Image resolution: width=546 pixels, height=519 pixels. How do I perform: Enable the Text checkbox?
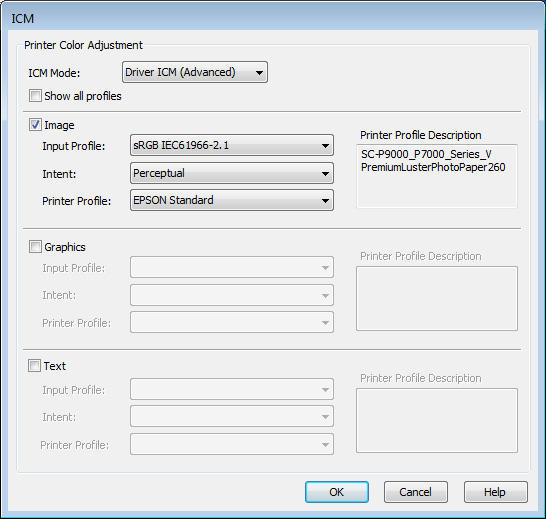[34, 366]
